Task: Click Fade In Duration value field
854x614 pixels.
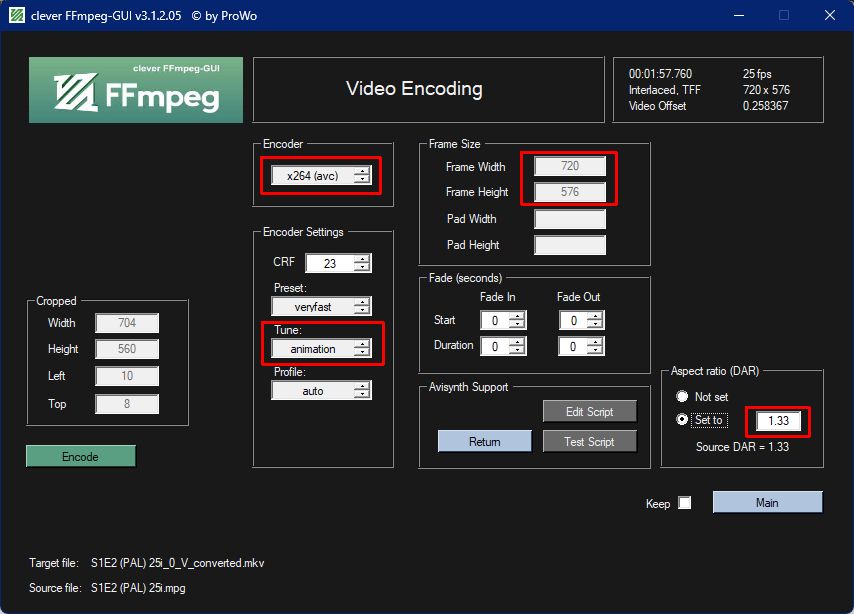Action: coord(495,346)
